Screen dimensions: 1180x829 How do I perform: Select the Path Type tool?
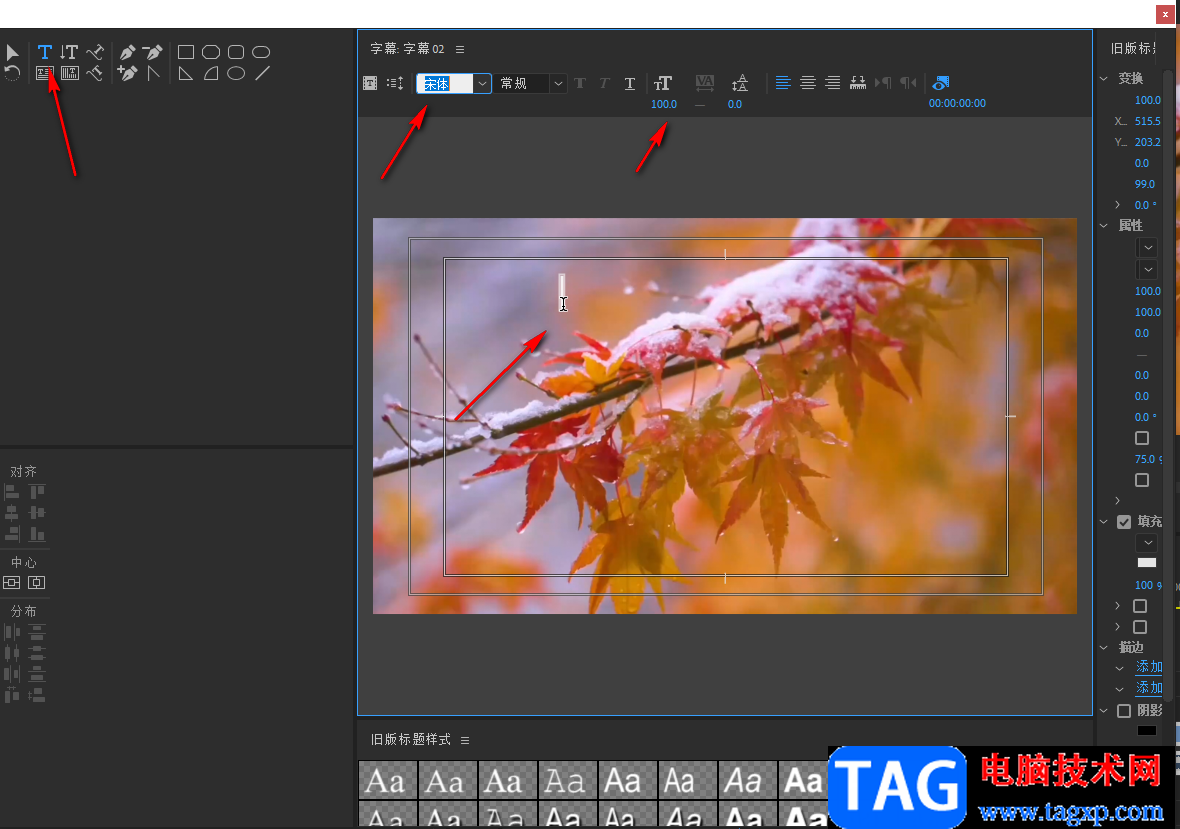tap(95, 52)
